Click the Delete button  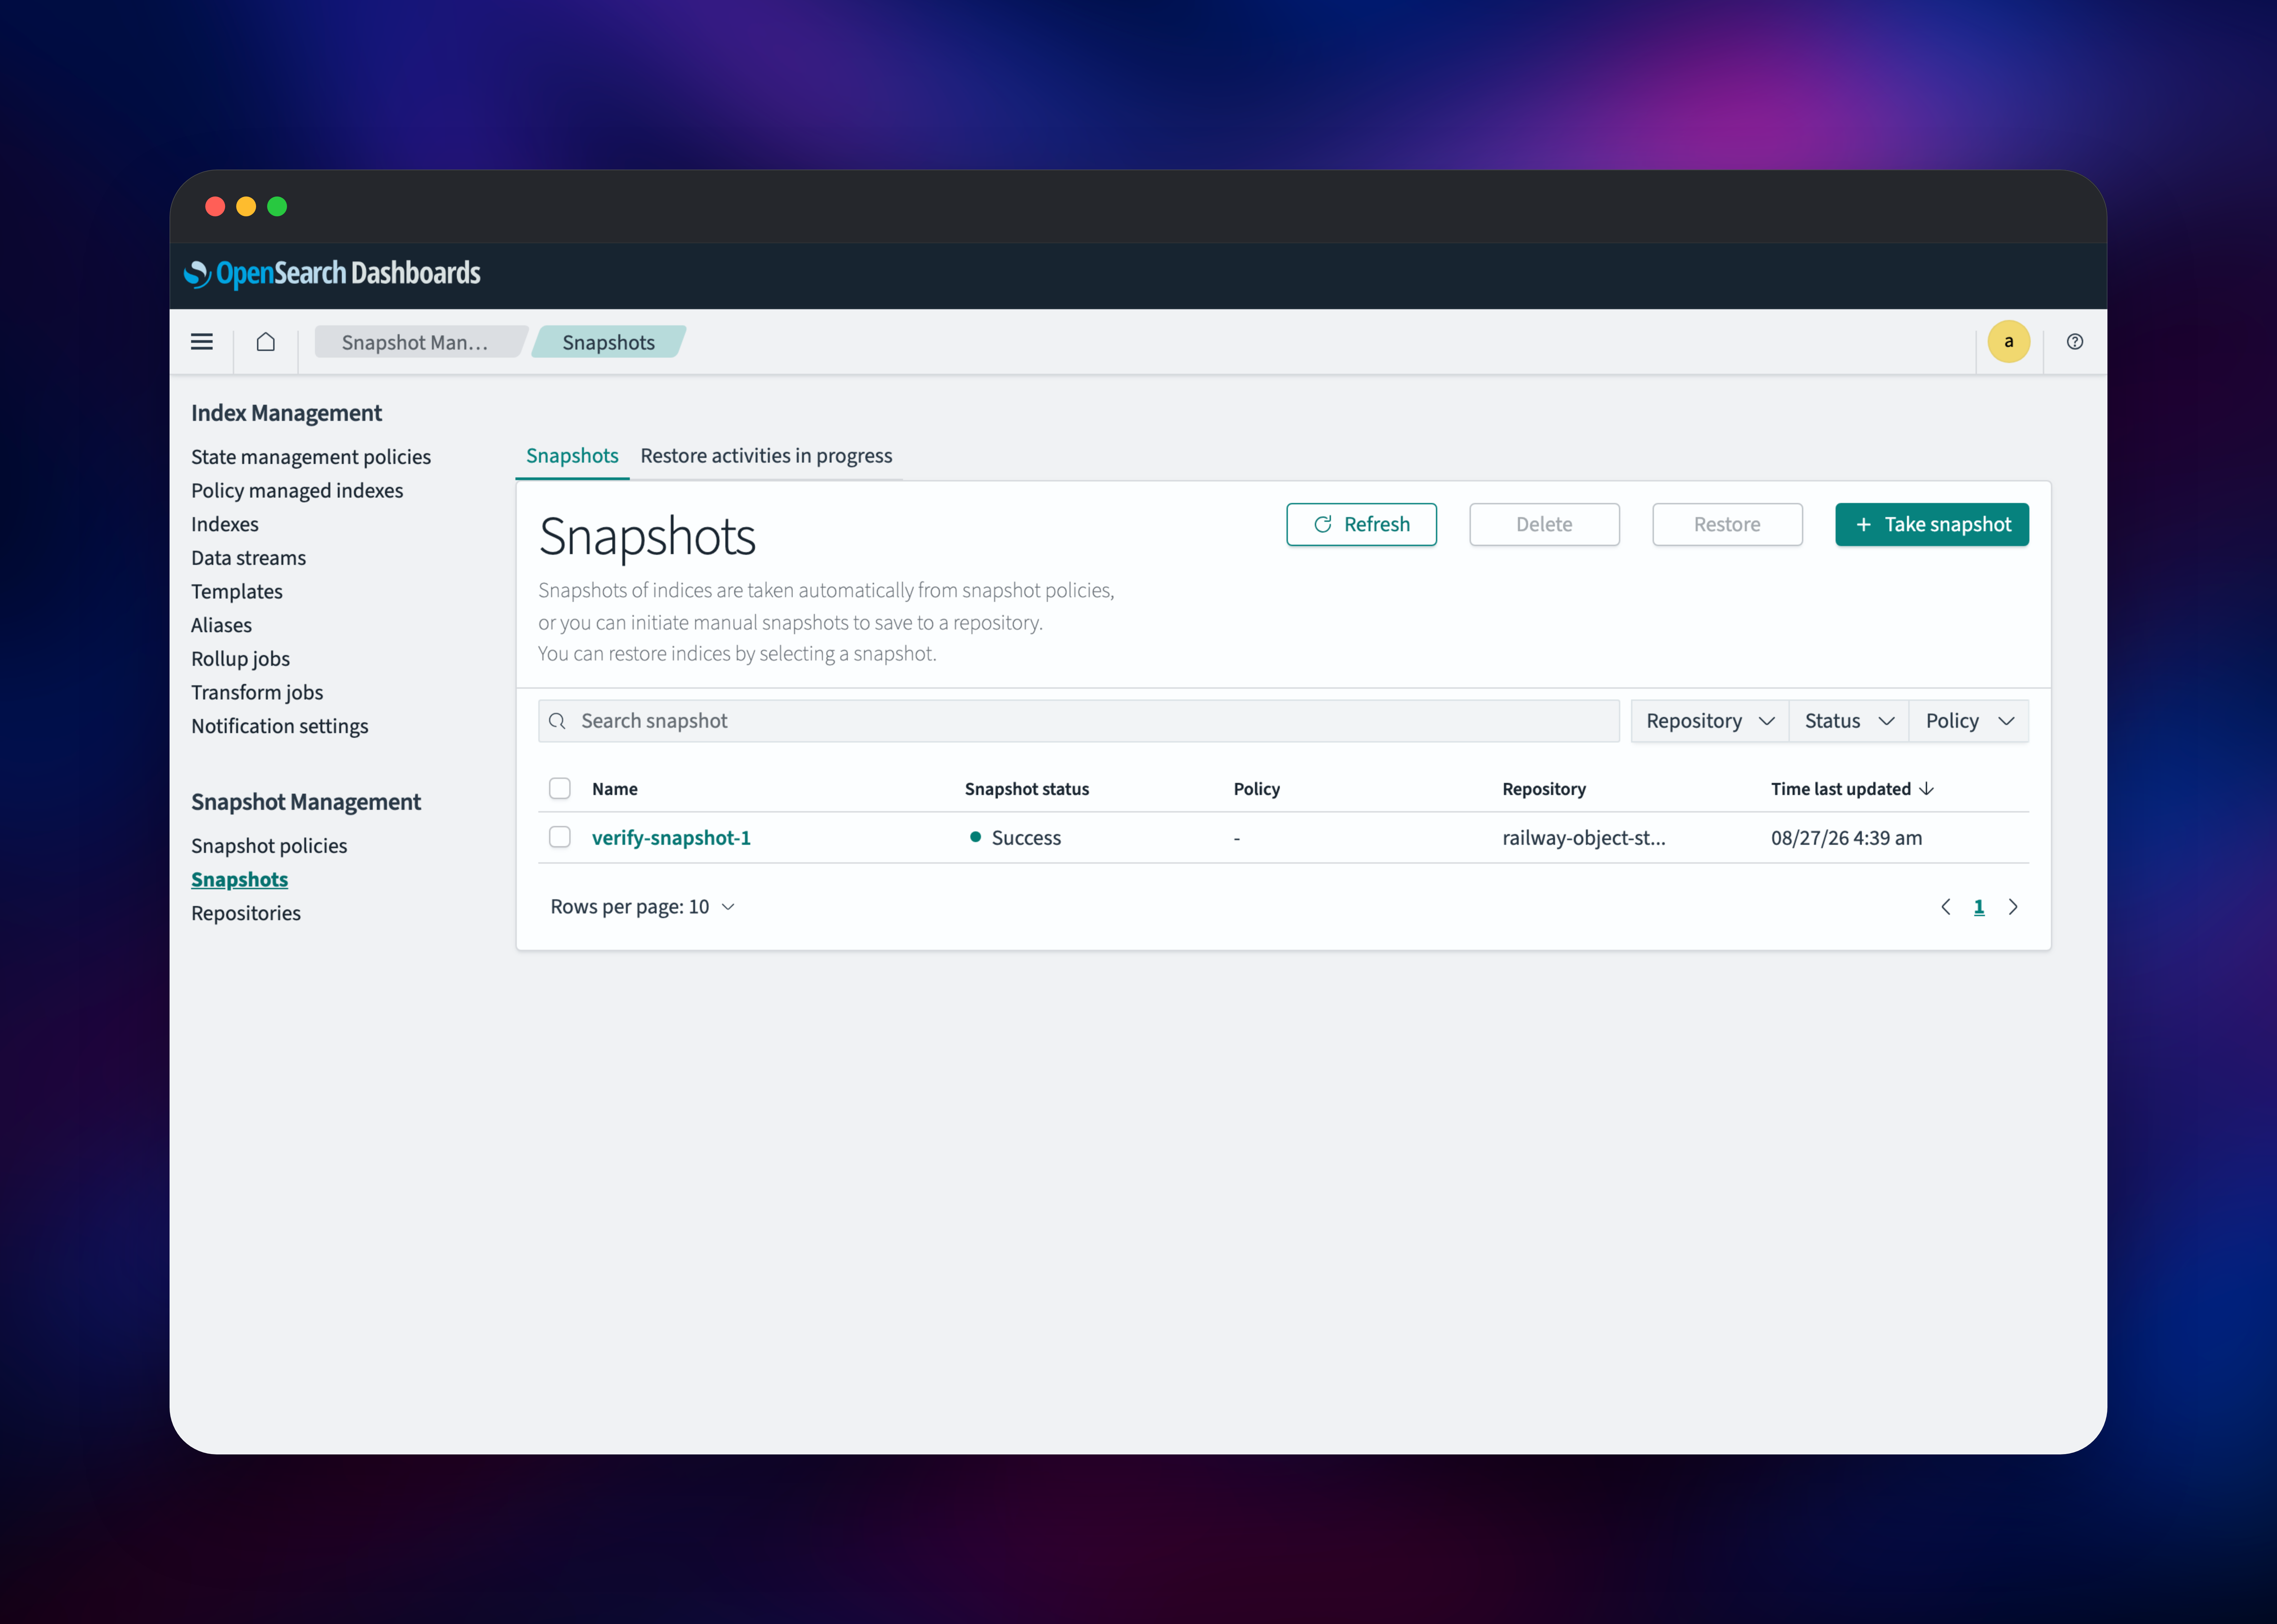click(x=1544, y=525)
